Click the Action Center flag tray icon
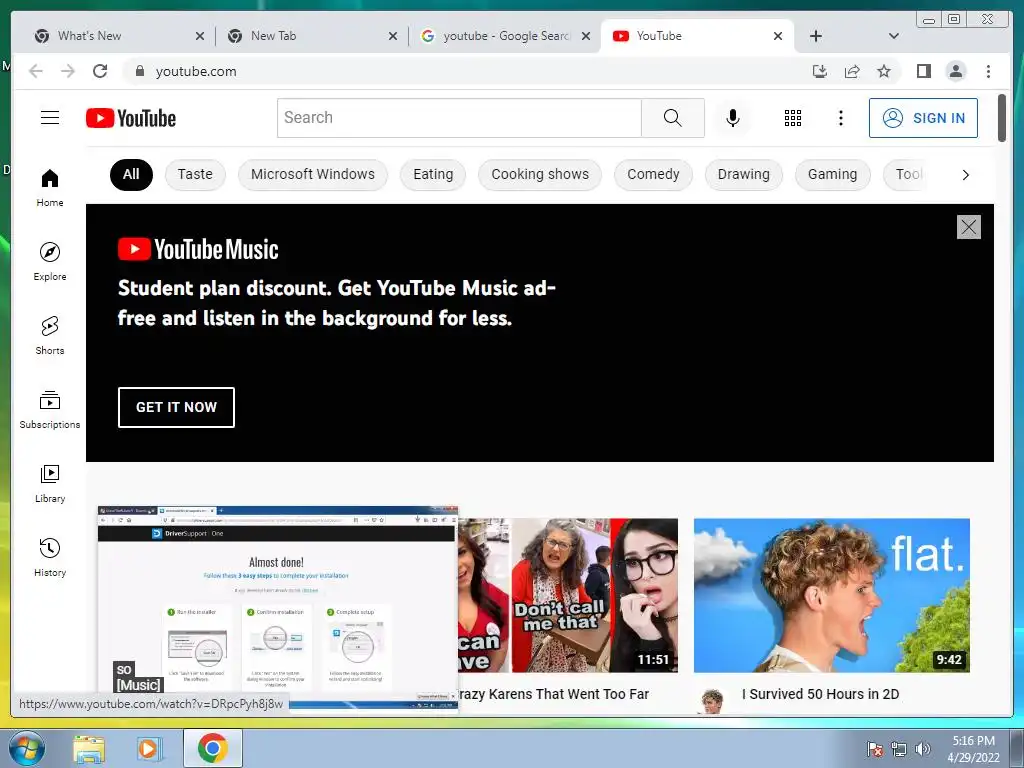 (874, 749)
